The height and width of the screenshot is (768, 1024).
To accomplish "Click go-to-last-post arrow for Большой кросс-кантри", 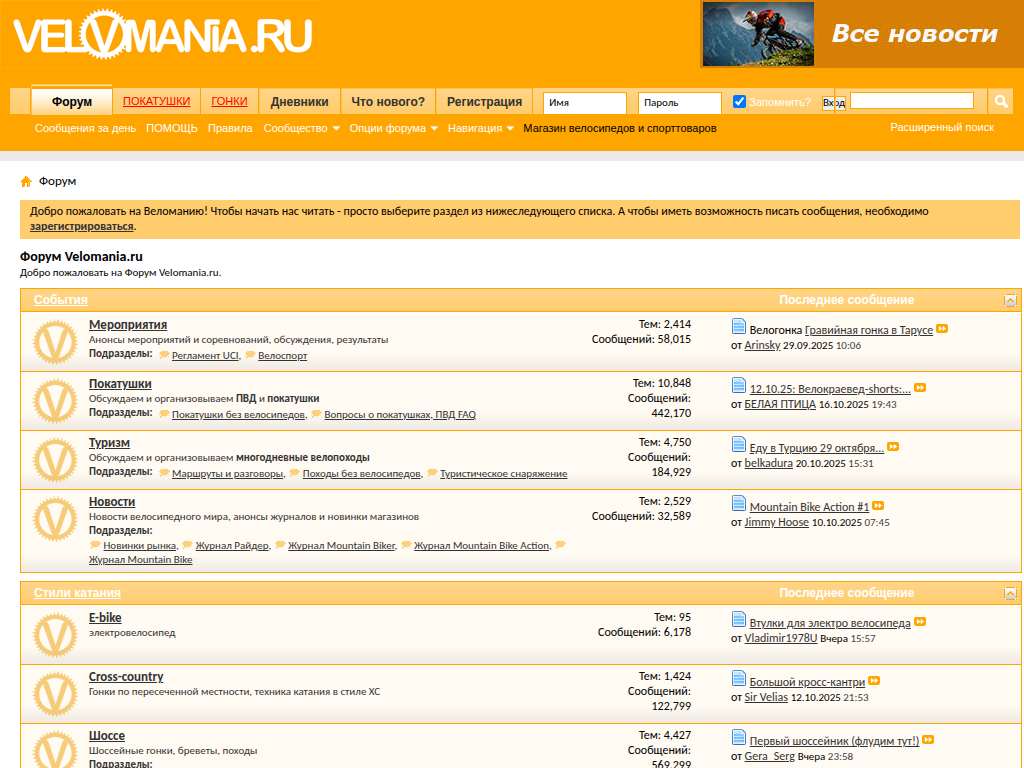I will 874,681.
